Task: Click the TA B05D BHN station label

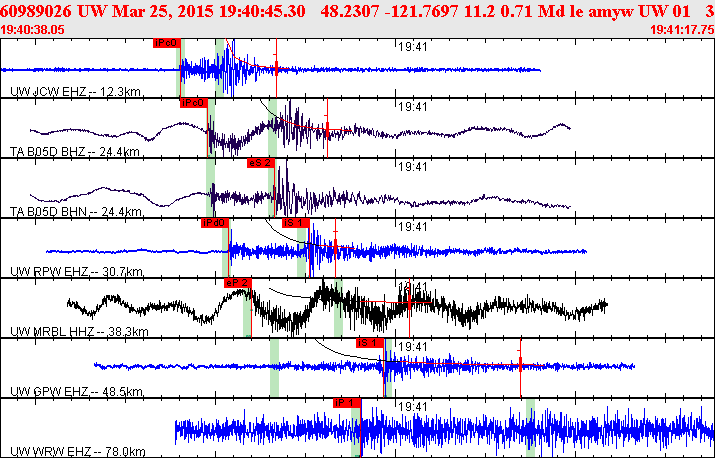Action: (x=76, y=212)
